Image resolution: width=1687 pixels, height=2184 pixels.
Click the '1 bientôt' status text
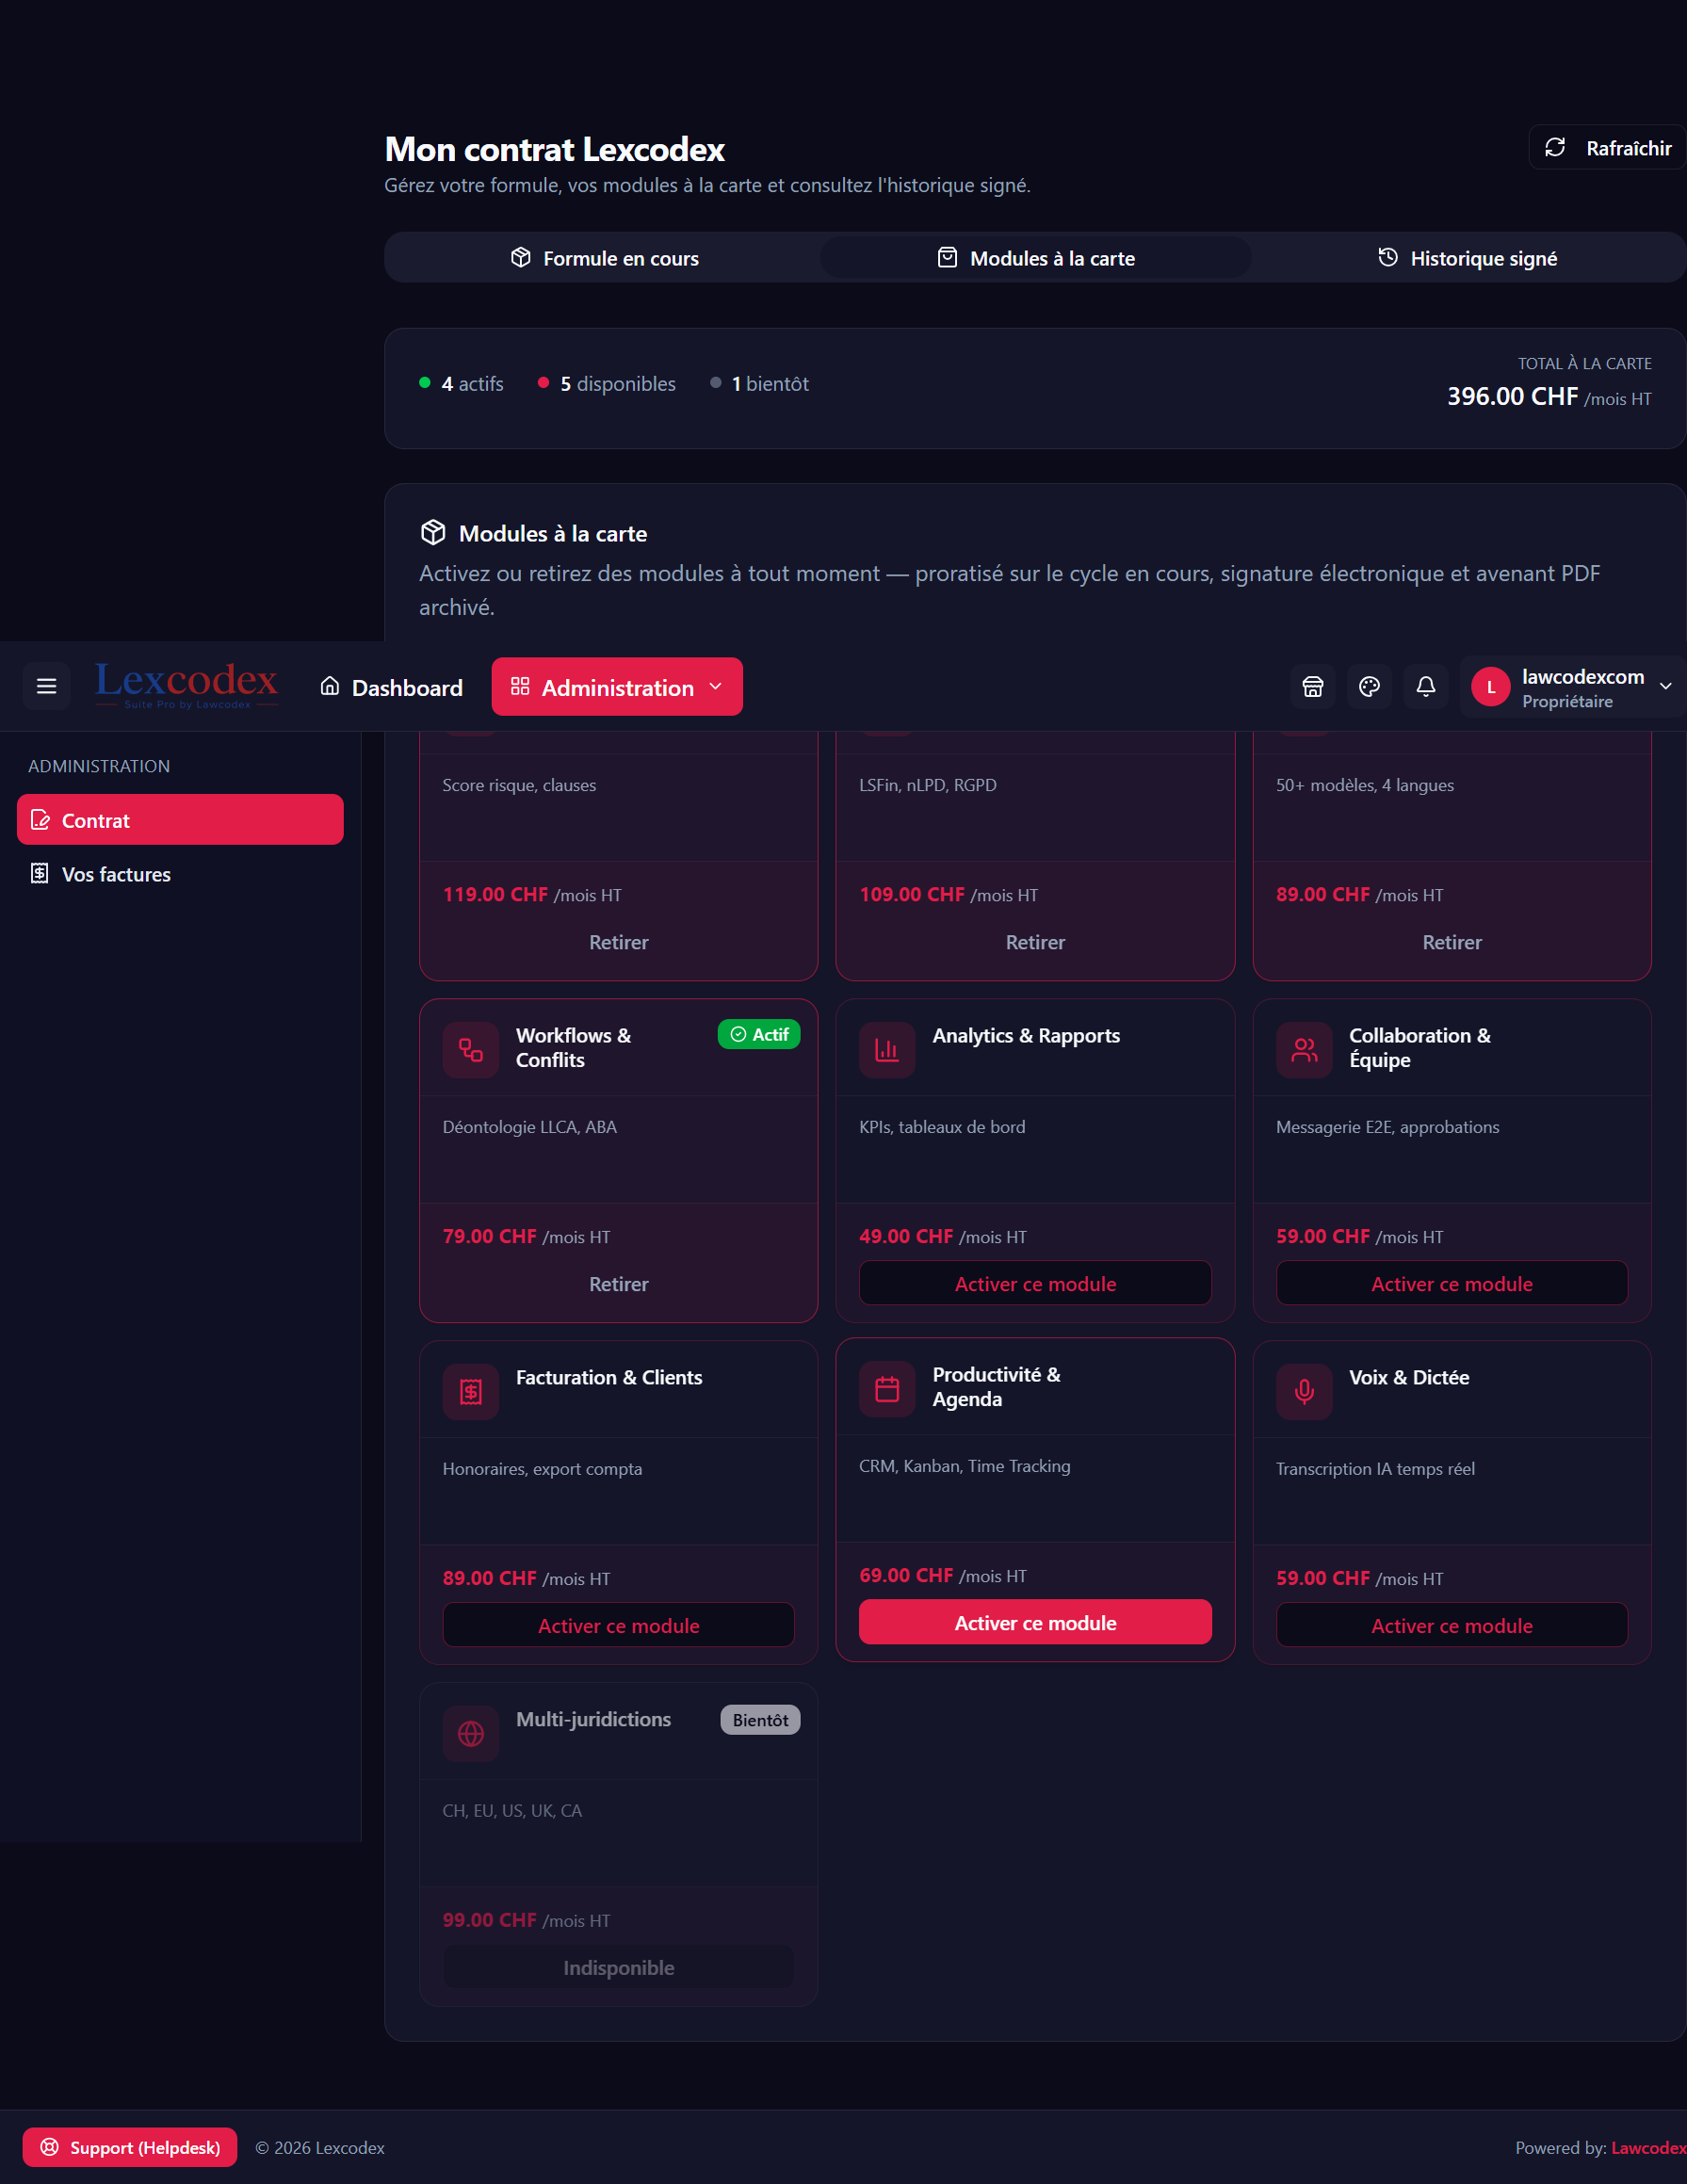pos(770,384)
